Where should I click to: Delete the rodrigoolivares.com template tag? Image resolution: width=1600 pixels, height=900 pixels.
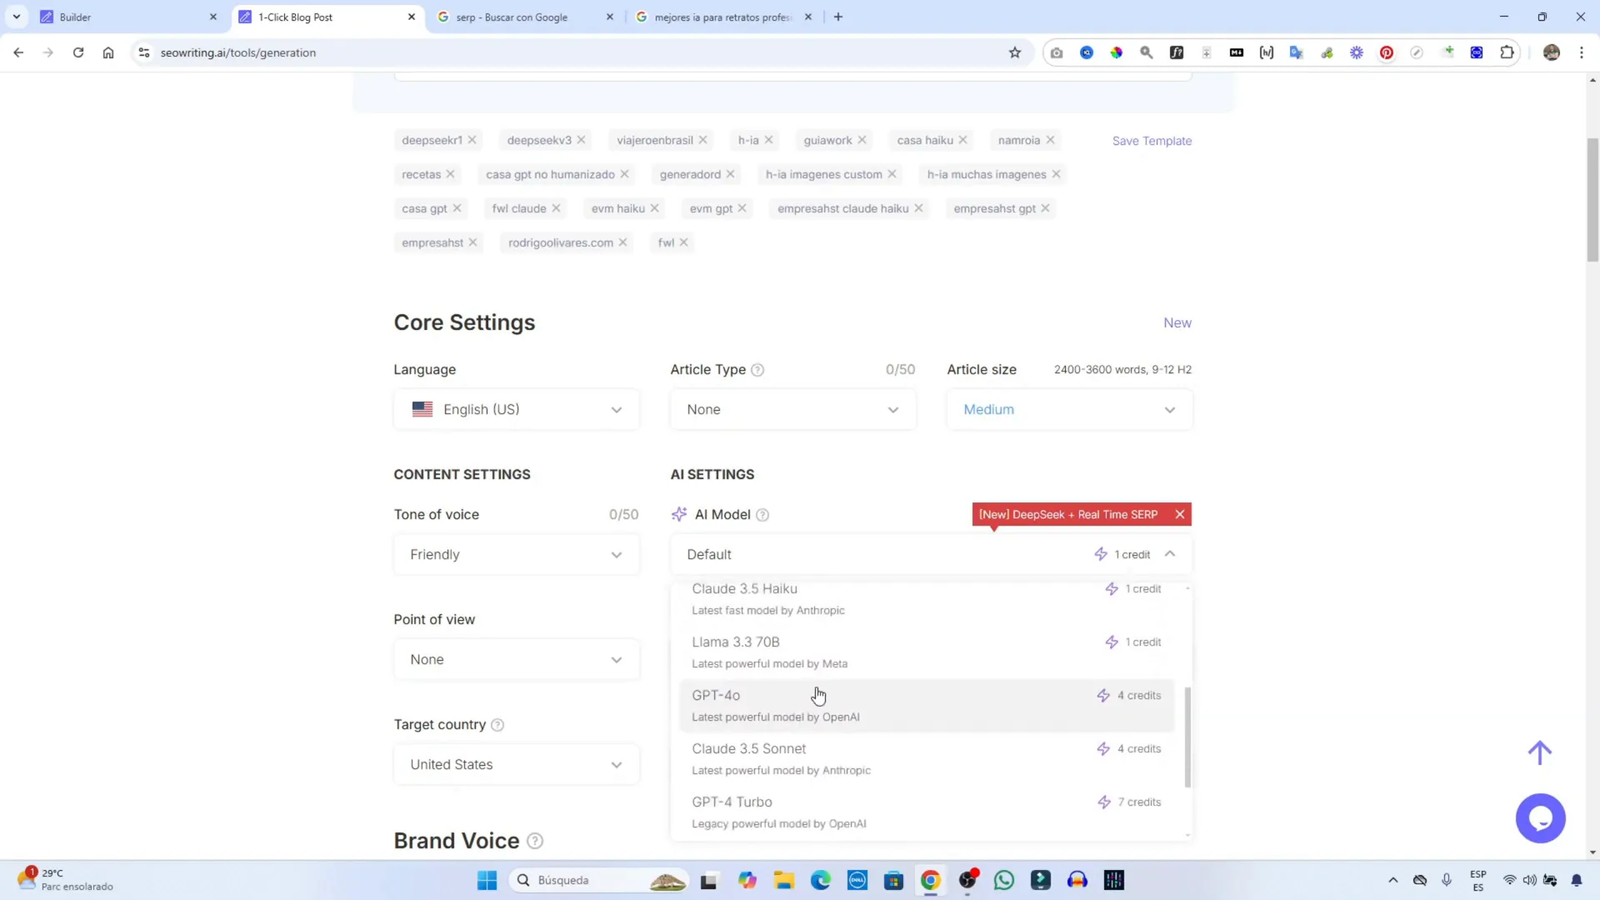623,243
